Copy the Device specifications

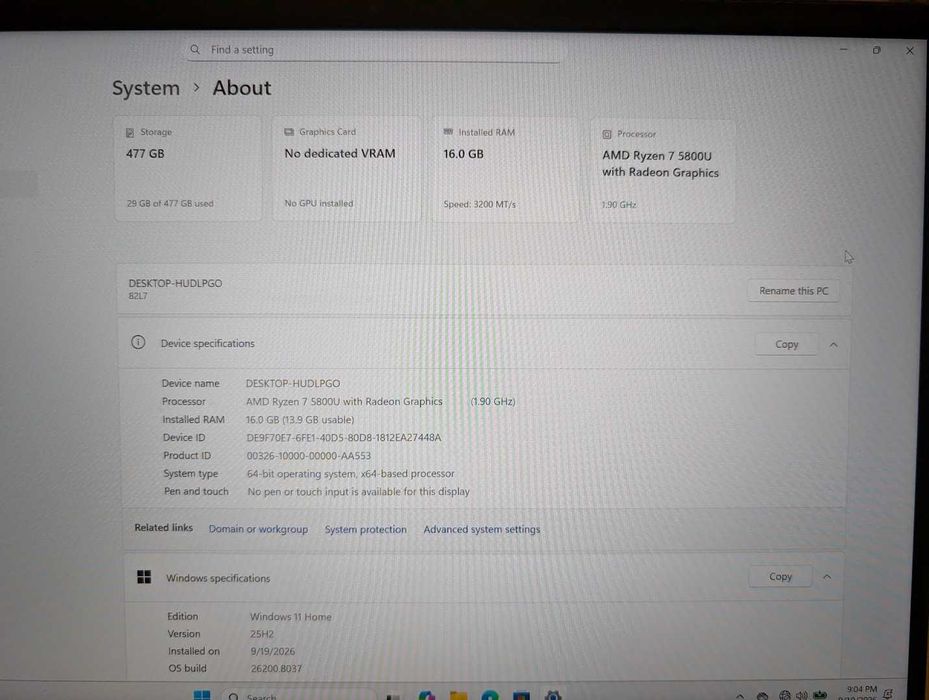(x=787, y=344)
